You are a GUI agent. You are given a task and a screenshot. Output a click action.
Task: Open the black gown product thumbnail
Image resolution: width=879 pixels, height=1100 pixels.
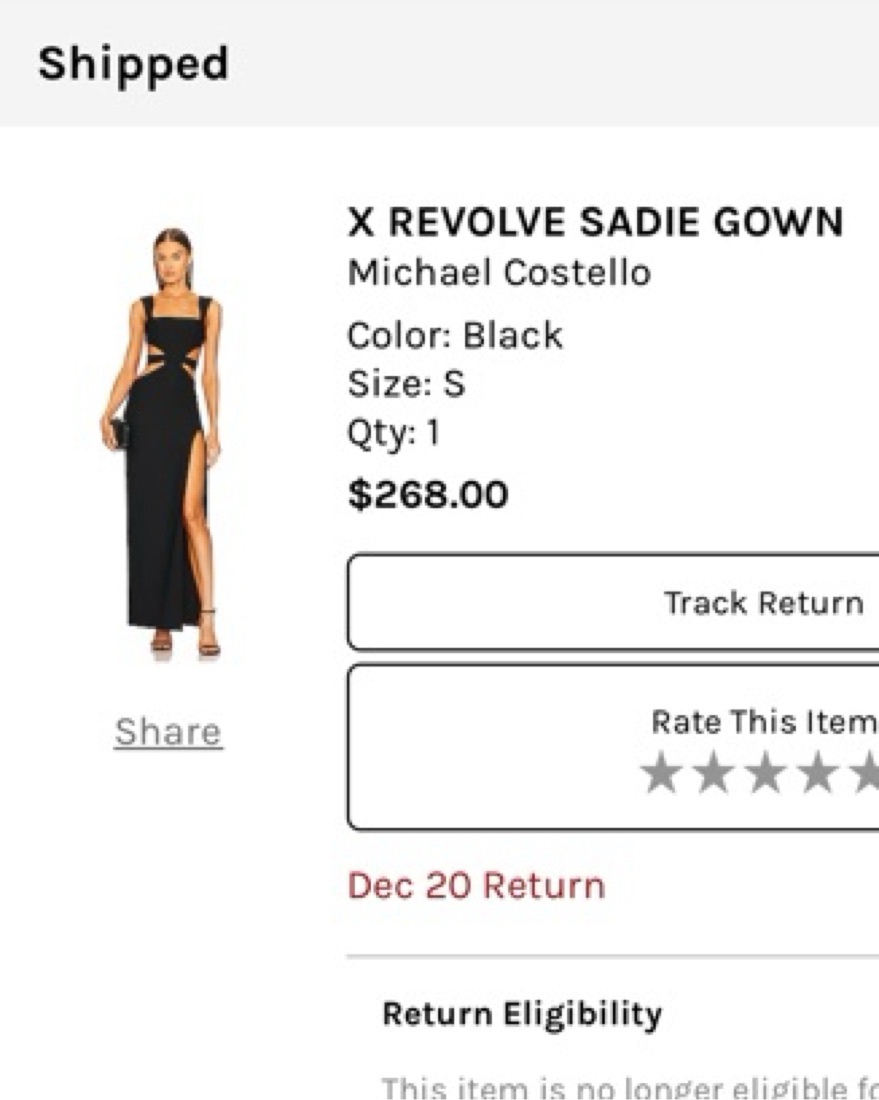click(x=166, y=440)
